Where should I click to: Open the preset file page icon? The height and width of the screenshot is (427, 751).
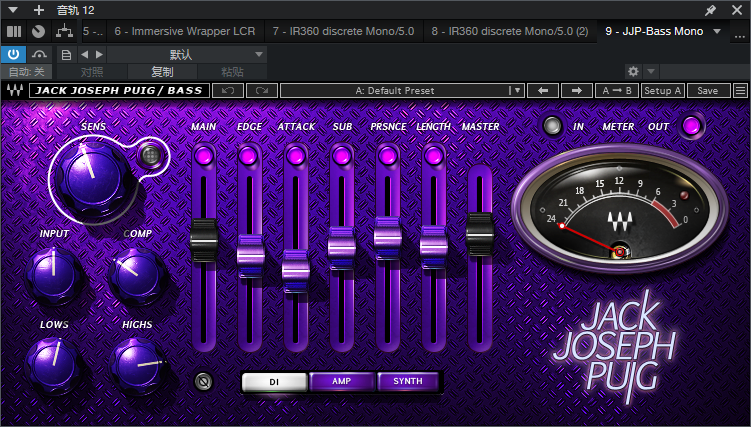[x=66, y=55]
